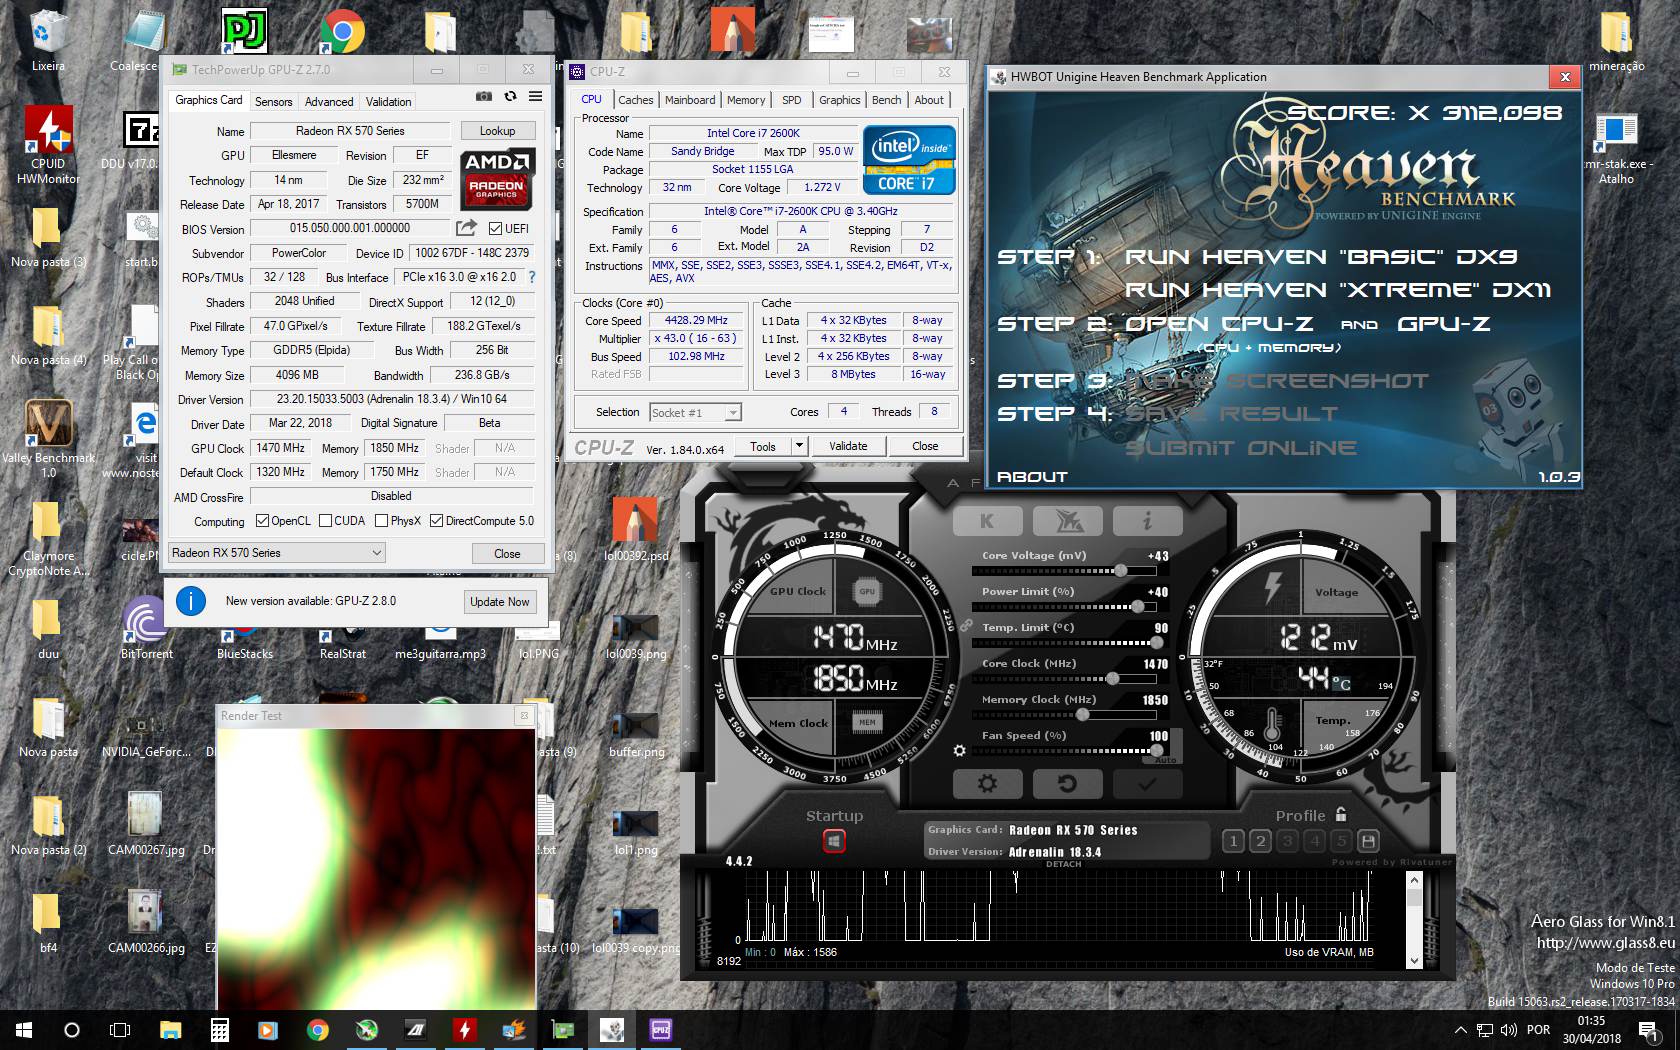Click ABOUT in the Heaven Benchmark window
Screen dimensions: 1680x1050
pyautogui.click(x=1032, y=477)
